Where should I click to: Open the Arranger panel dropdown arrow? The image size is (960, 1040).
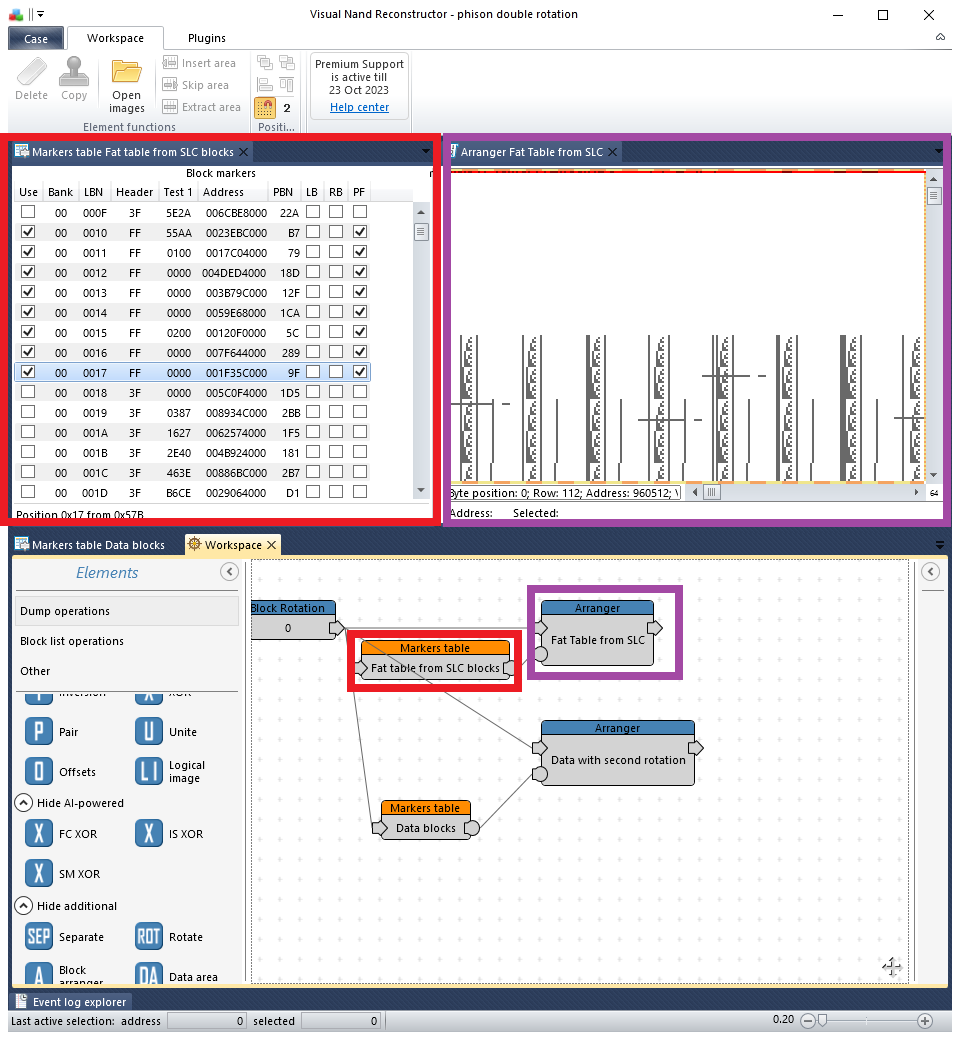click(938, 152)
